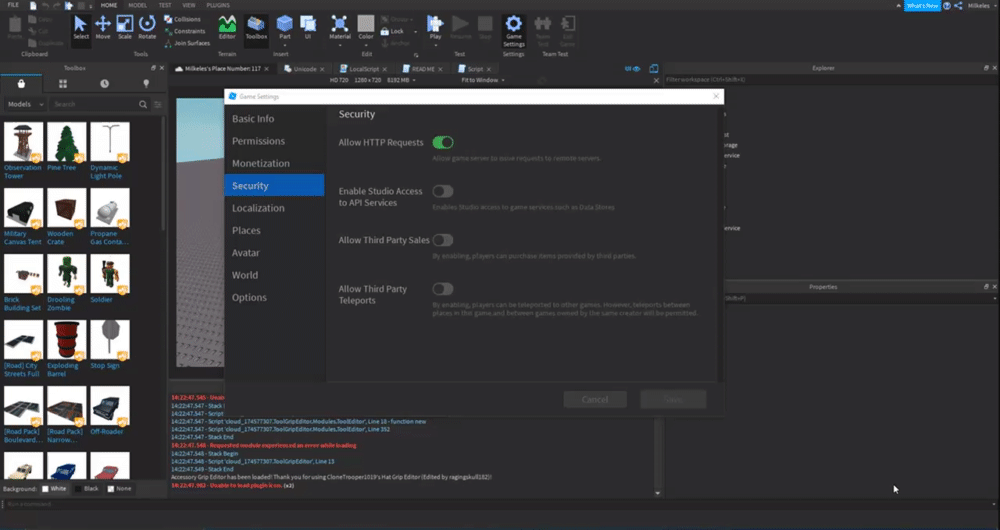Choose the Move tool
Image resolution: width=1000 pixels, height=530 pixels.
click(103, 28)
